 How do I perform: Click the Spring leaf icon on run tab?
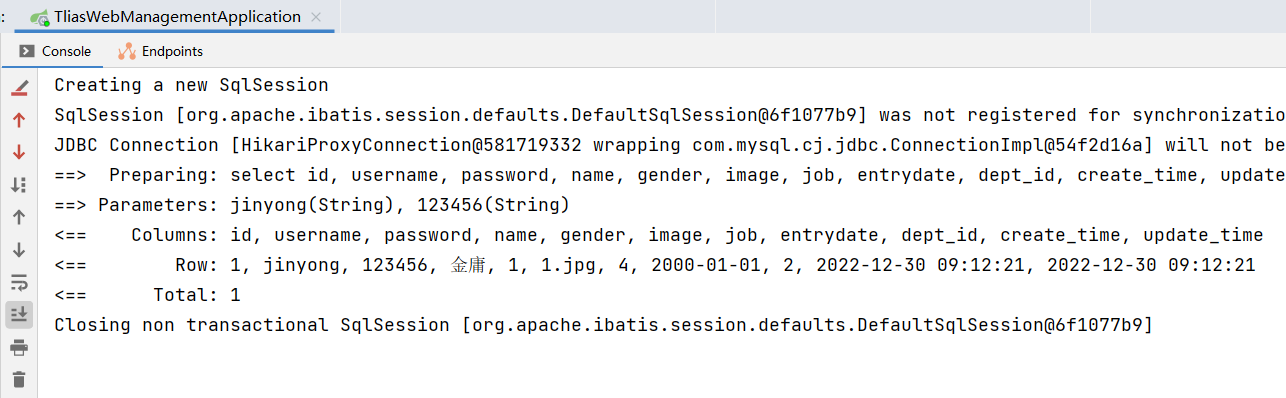click(x=40, y=18)
